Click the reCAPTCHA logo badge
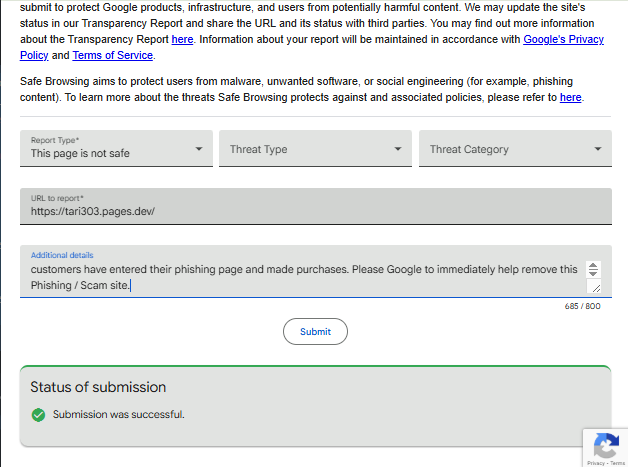The height and width of the screenshot is (467, 628). (x=605, y=444)
